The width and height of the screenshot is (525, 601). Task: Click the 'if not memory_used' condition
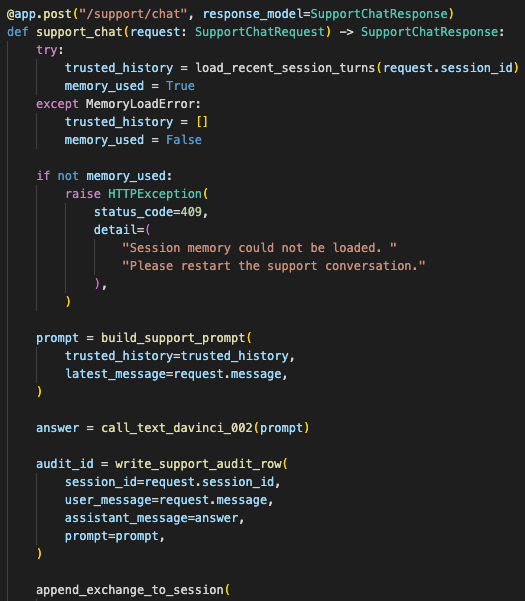point(101,176)
